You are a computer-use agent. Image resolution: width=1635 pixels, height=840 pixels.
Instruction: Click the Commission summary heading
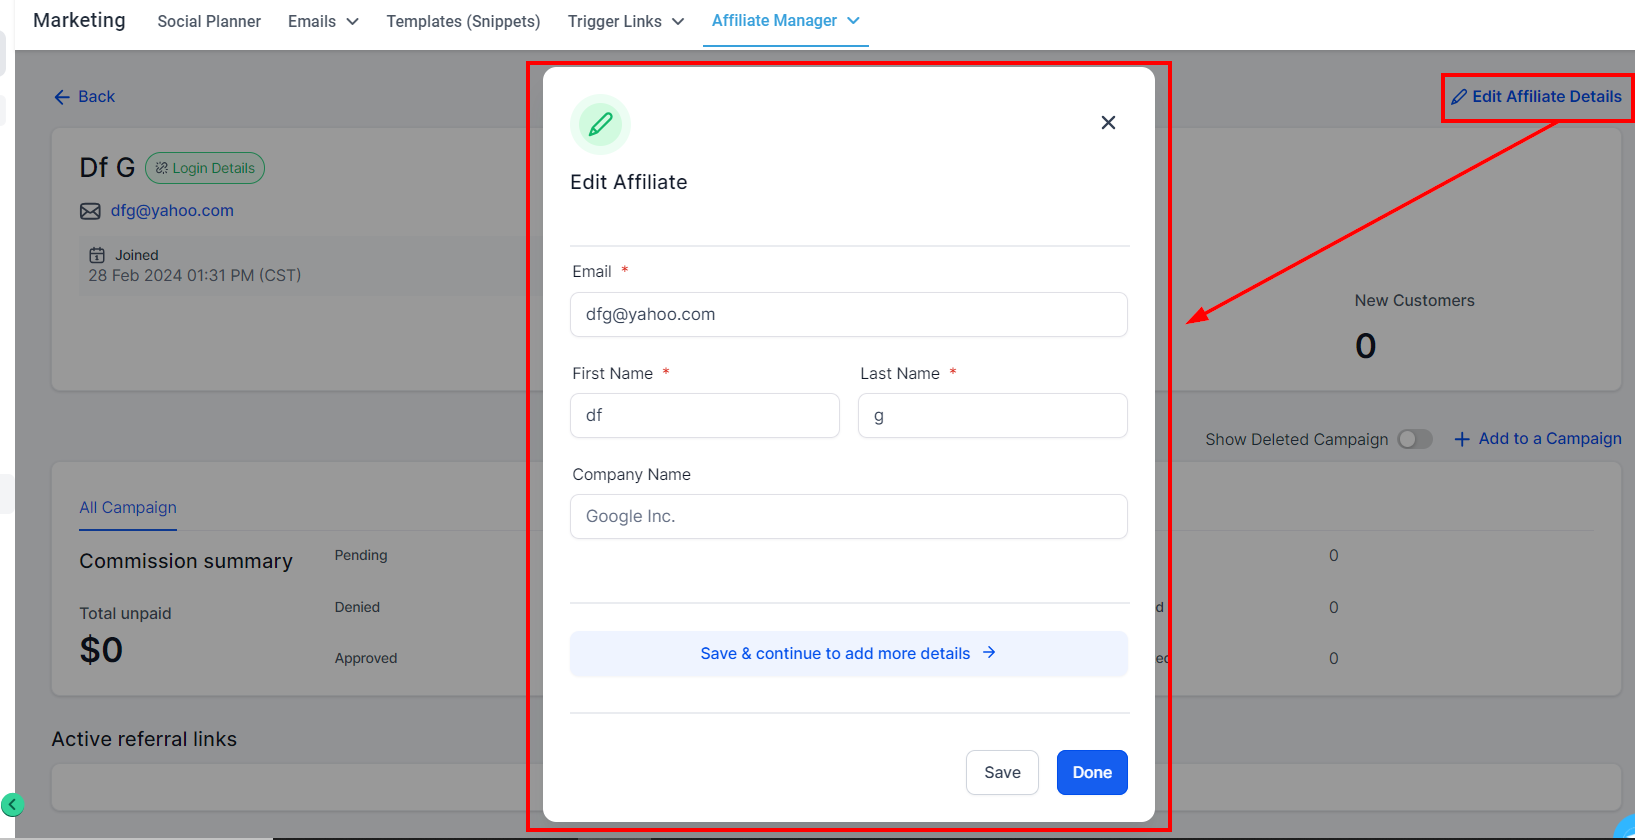coord(186,561)
